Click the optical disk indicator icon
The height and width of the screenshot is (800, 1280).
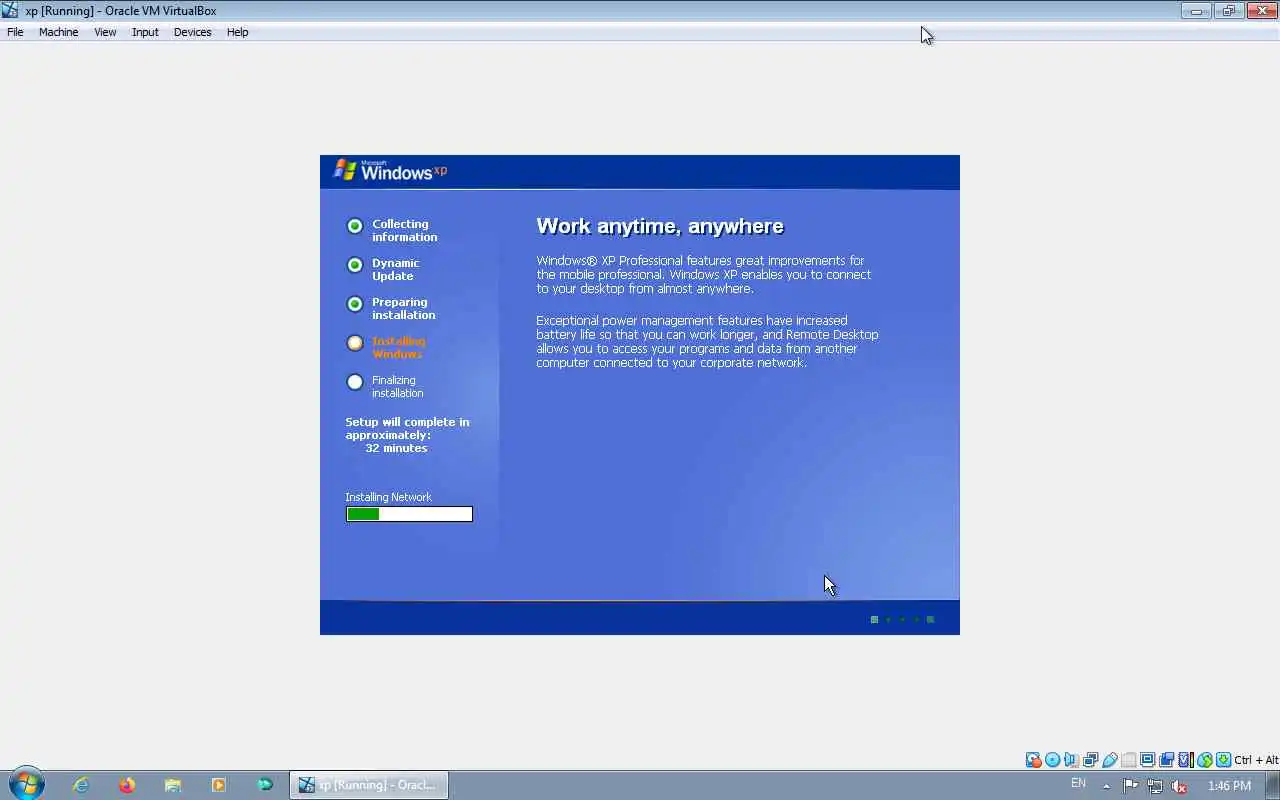(1052, 760)
